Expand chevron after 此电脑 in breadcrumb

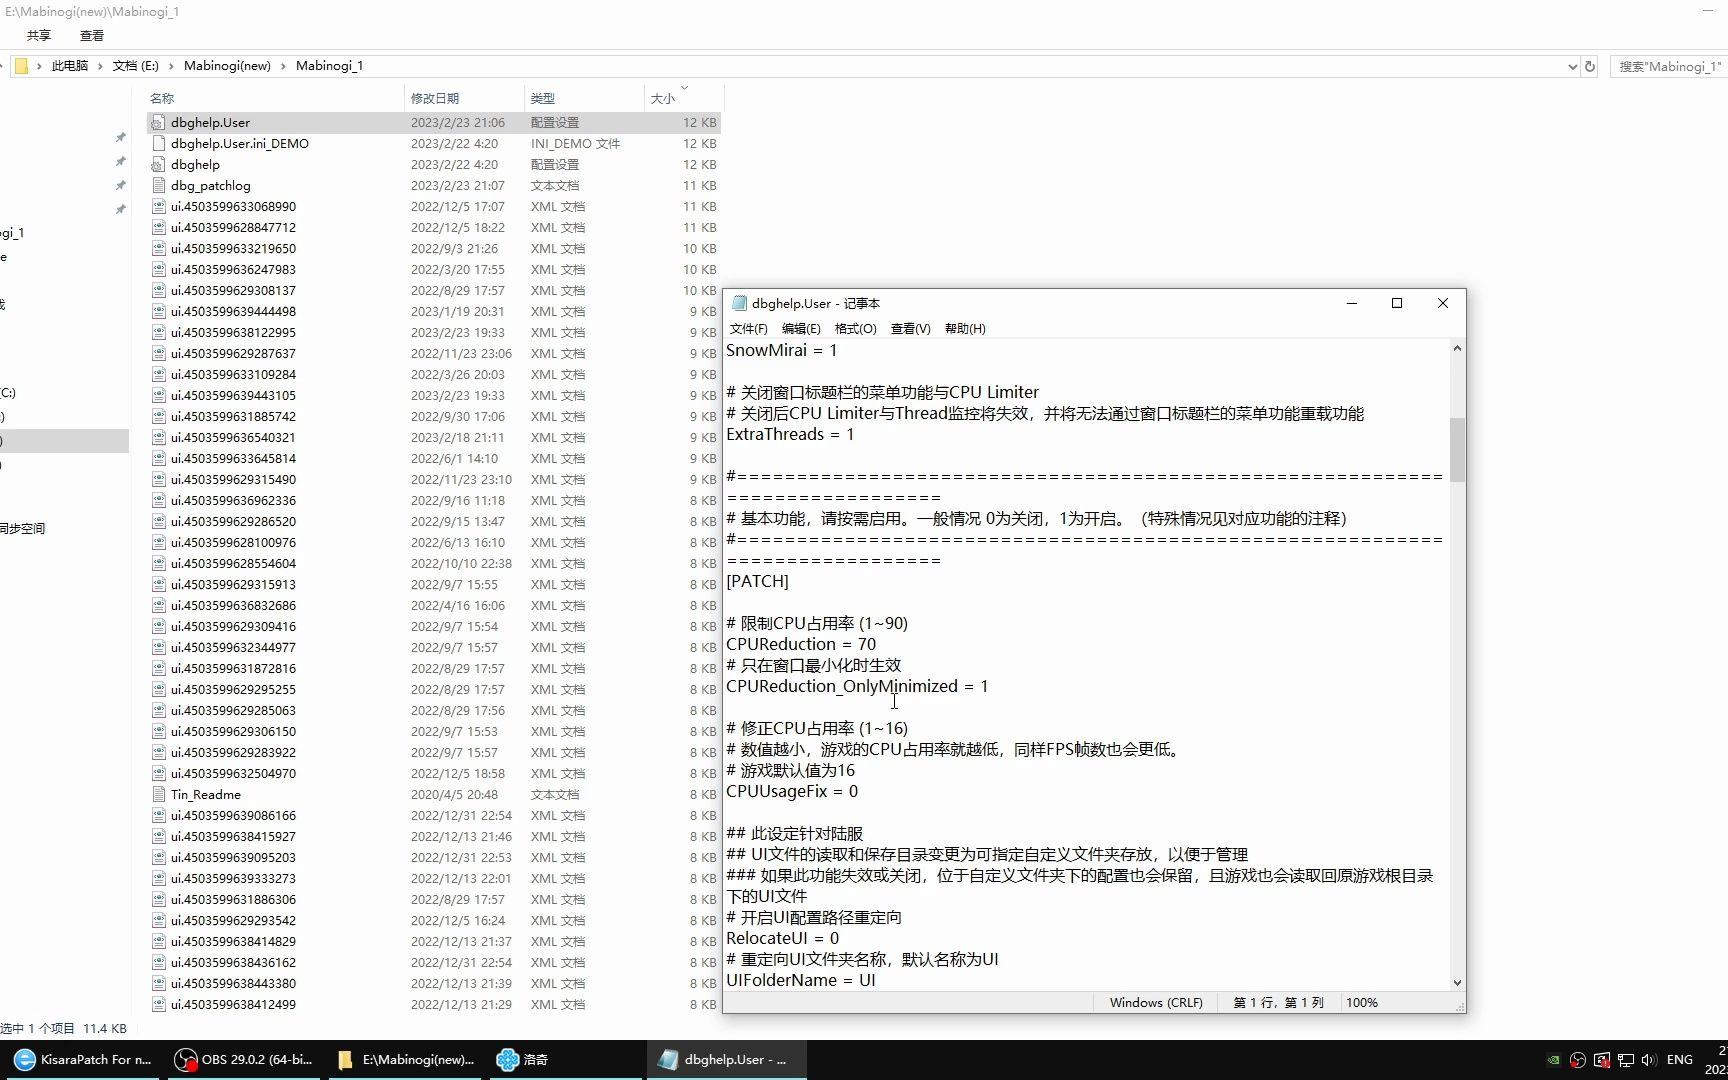click(x=100, y=66)
